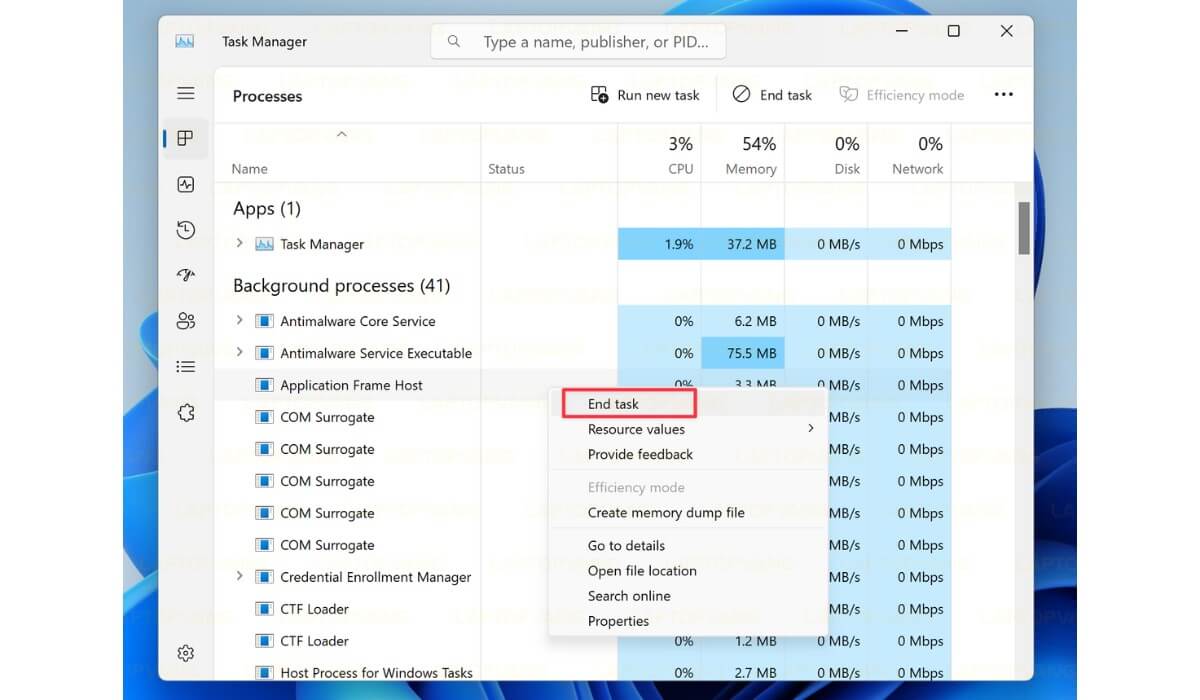This screenshot has height=700, width=1200.
Task: Expand Credential Enrollment Manager row
Action: point(239,576)
